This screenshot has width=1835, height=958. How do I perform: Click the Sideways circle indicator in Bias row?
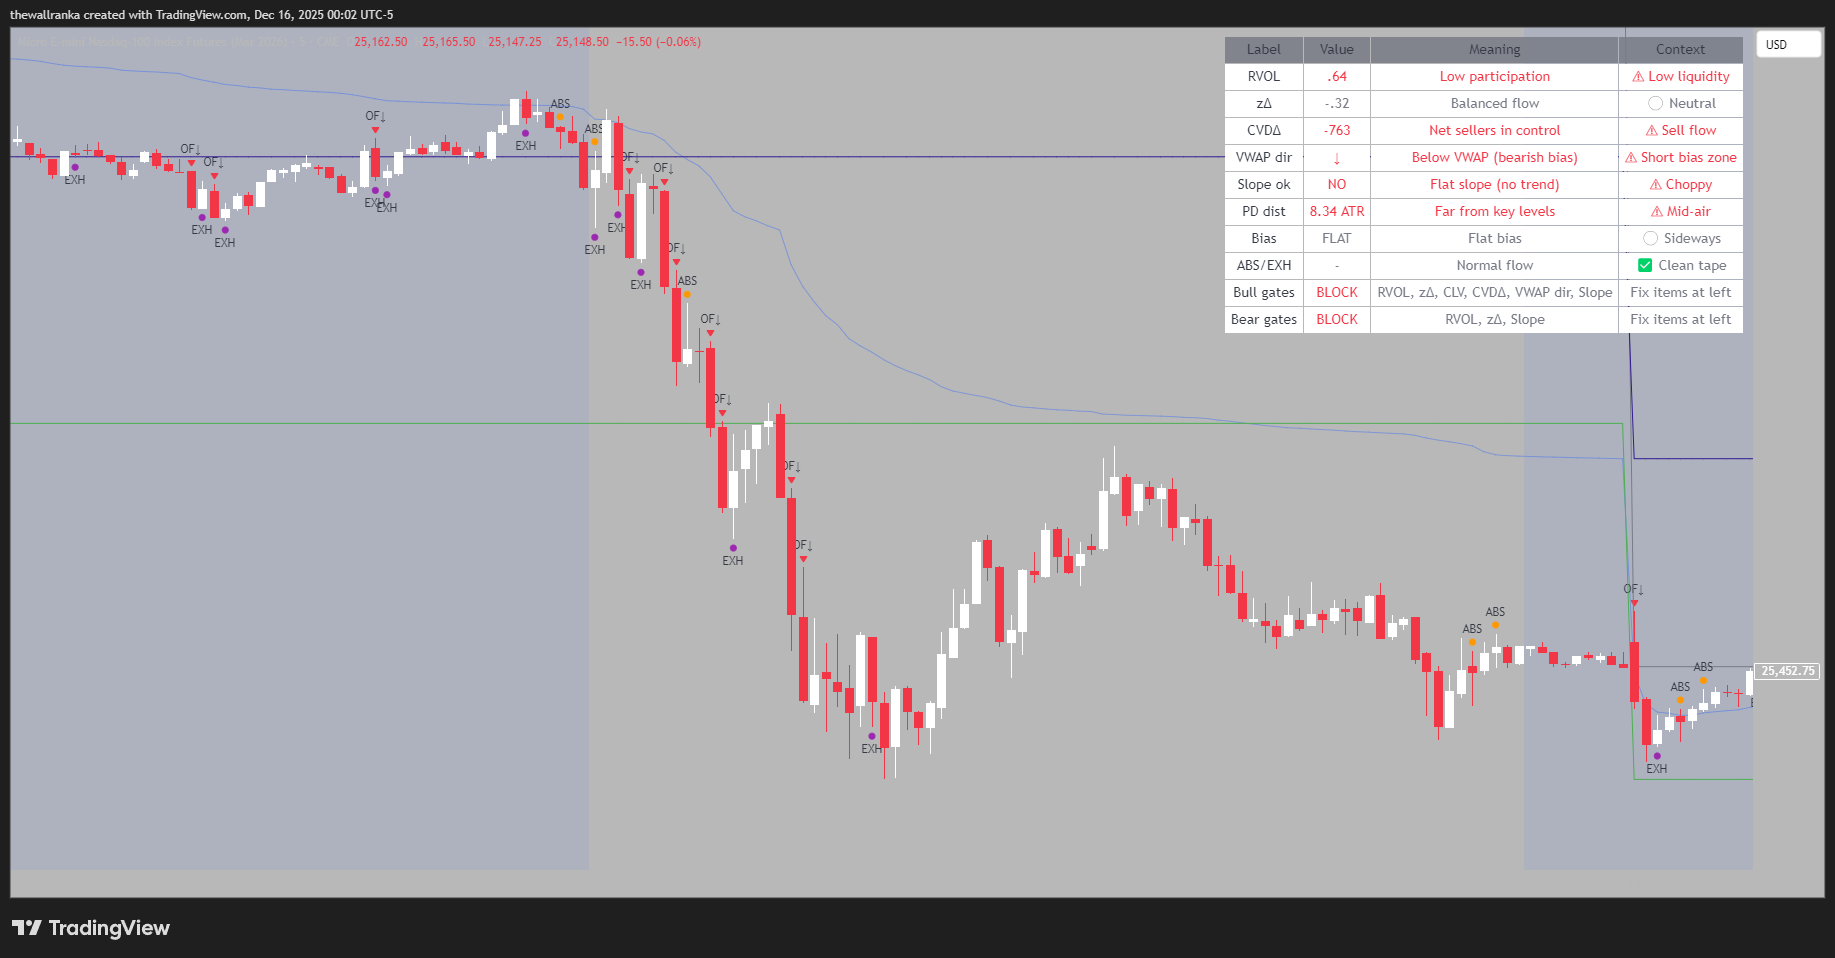point(1650,238)
